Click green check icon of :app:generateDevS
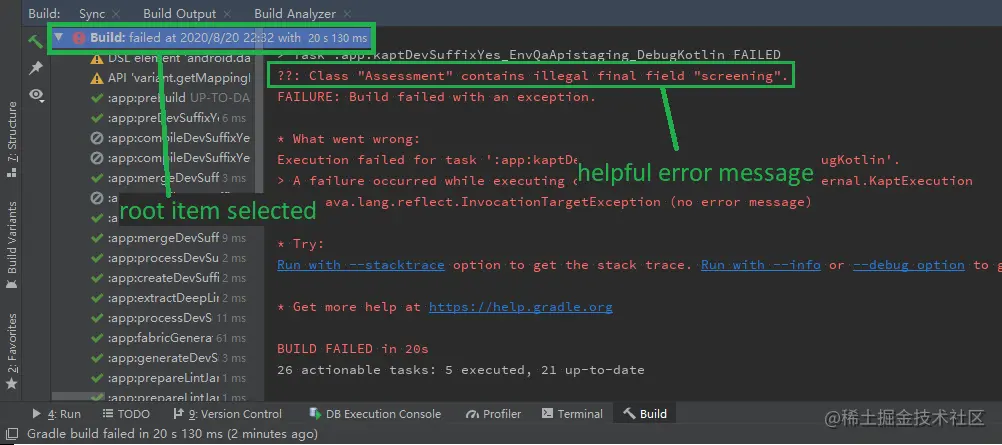1002x445 pixels. click(x=97, y=357)
